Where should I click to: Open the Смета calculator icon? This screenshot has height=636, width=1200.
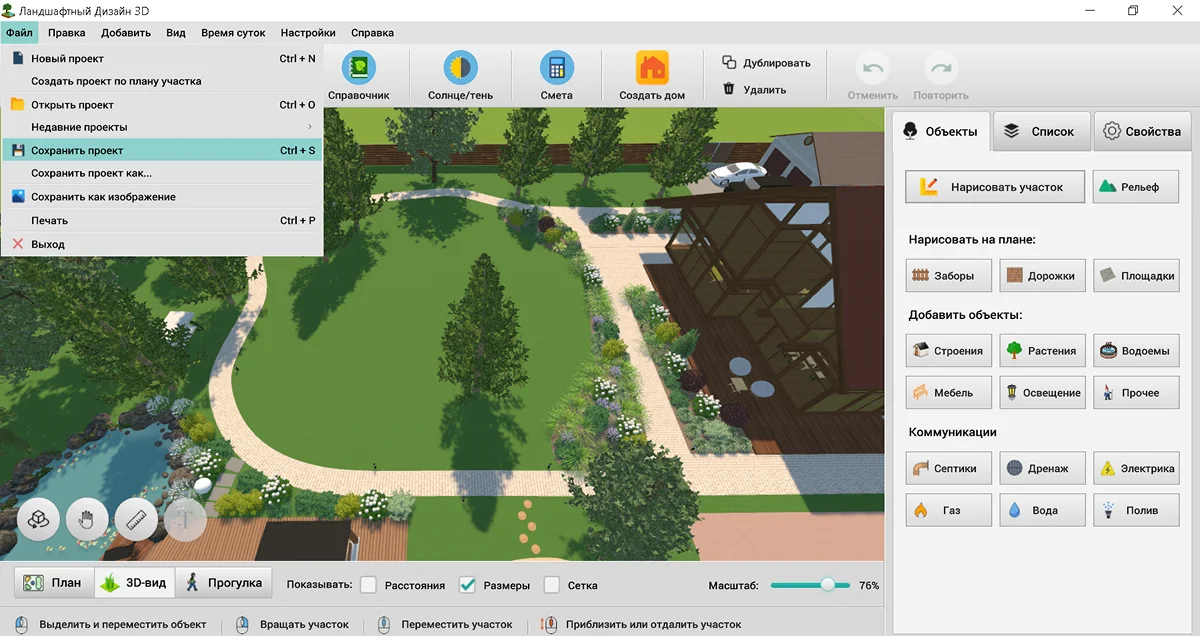(556, 68)
